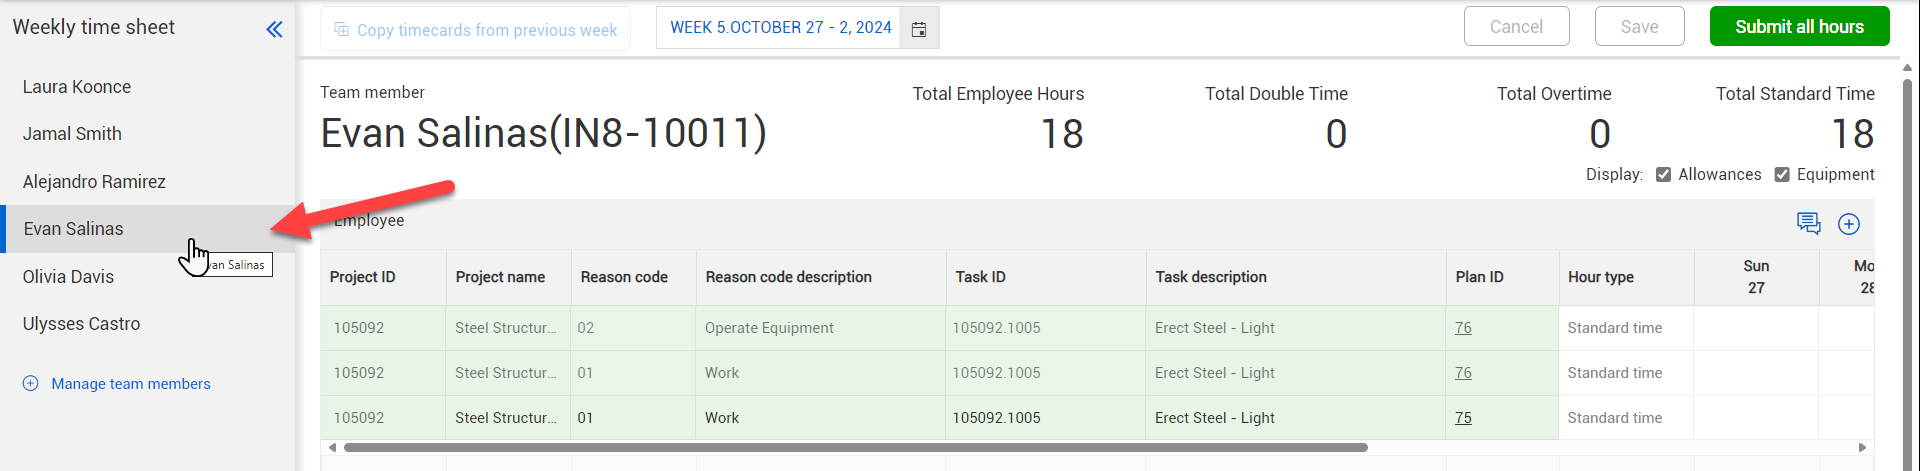The width and height of the screenshot is (1920, 471).
Task: Click the Sun 27 cell in first row
Action: [x=1755, y=328]
